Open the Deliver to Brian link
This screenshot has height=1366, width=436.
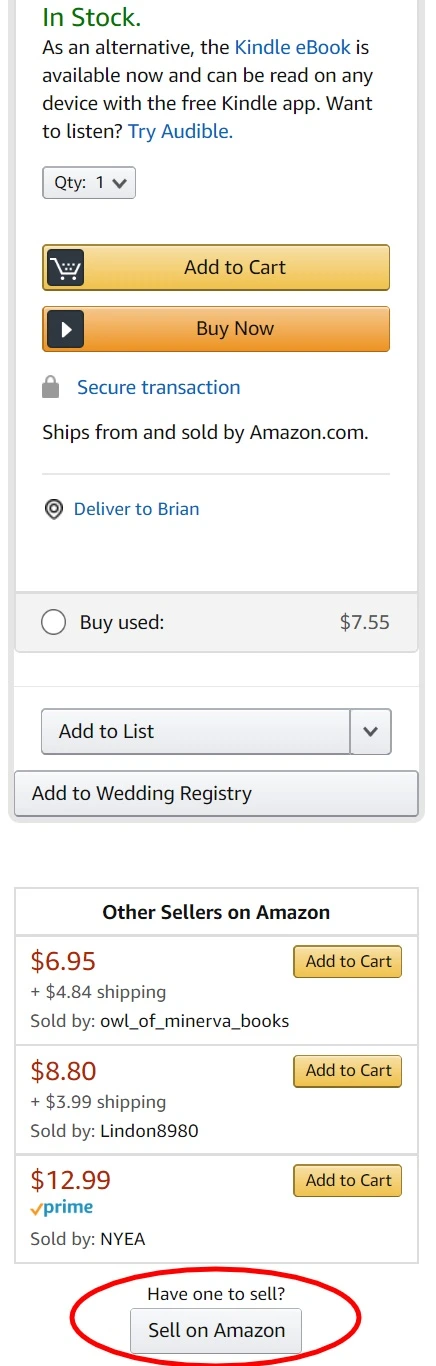[x=136, y=509]
